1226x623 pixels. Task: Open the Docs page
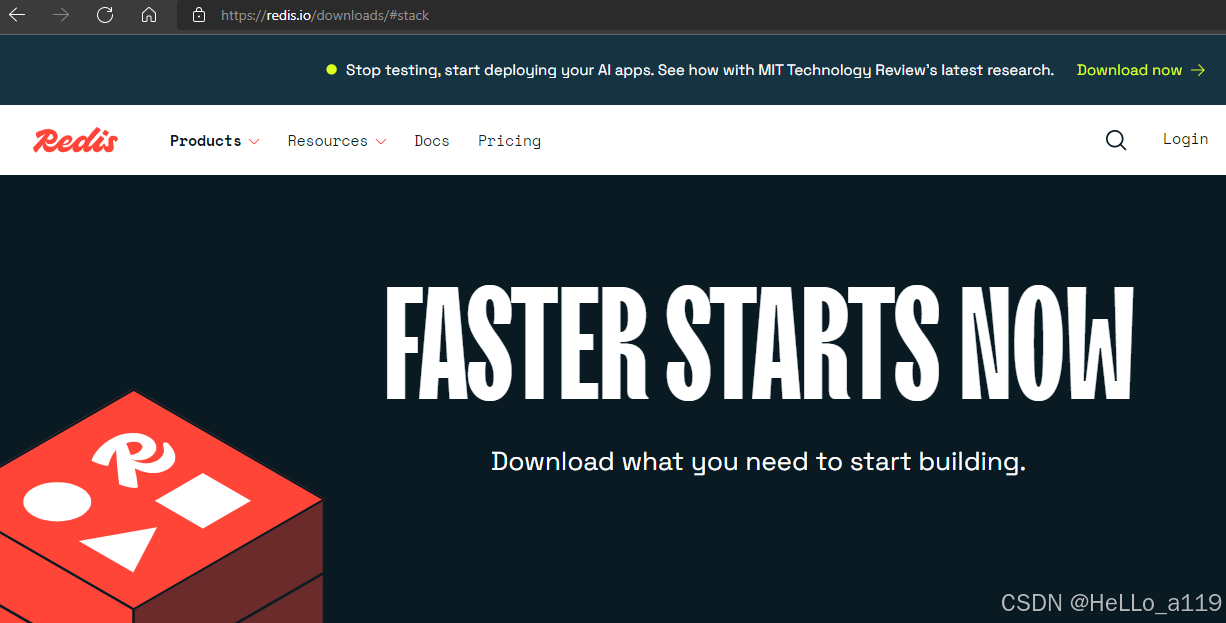(432, 141)
